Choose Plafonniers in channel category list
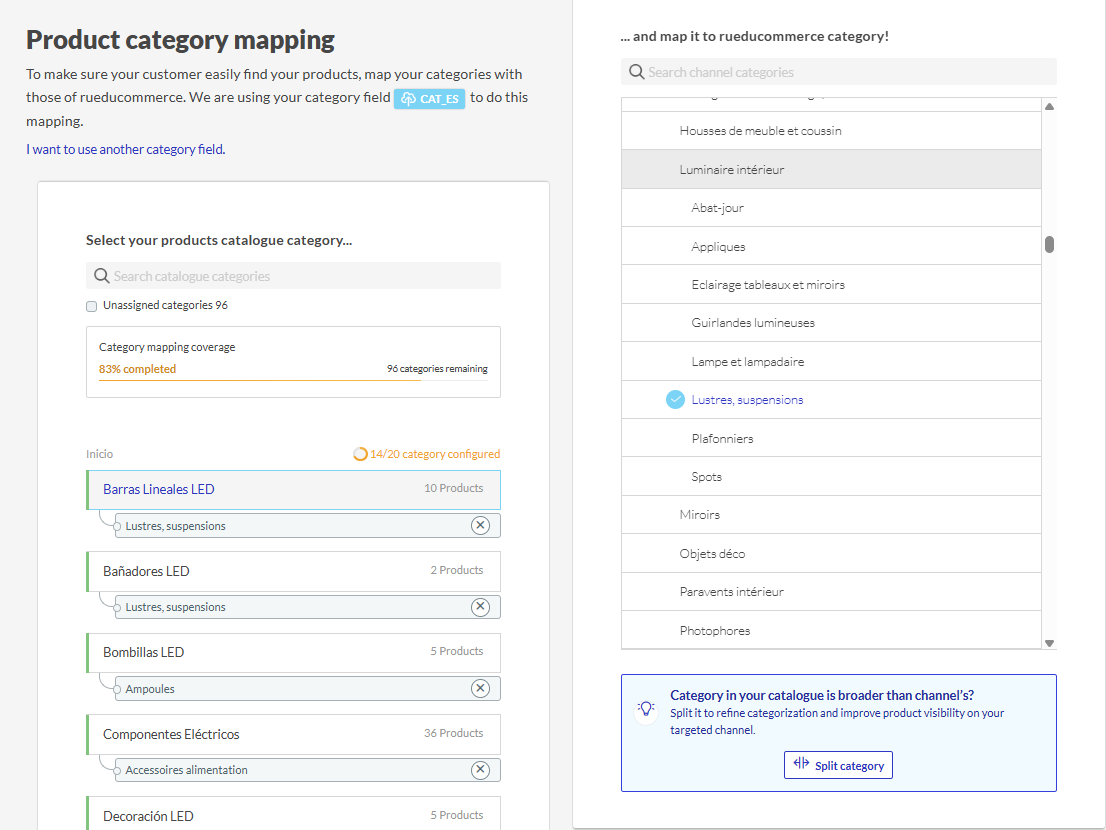This screenshot has width=1106, height=830. pos(722,439)
